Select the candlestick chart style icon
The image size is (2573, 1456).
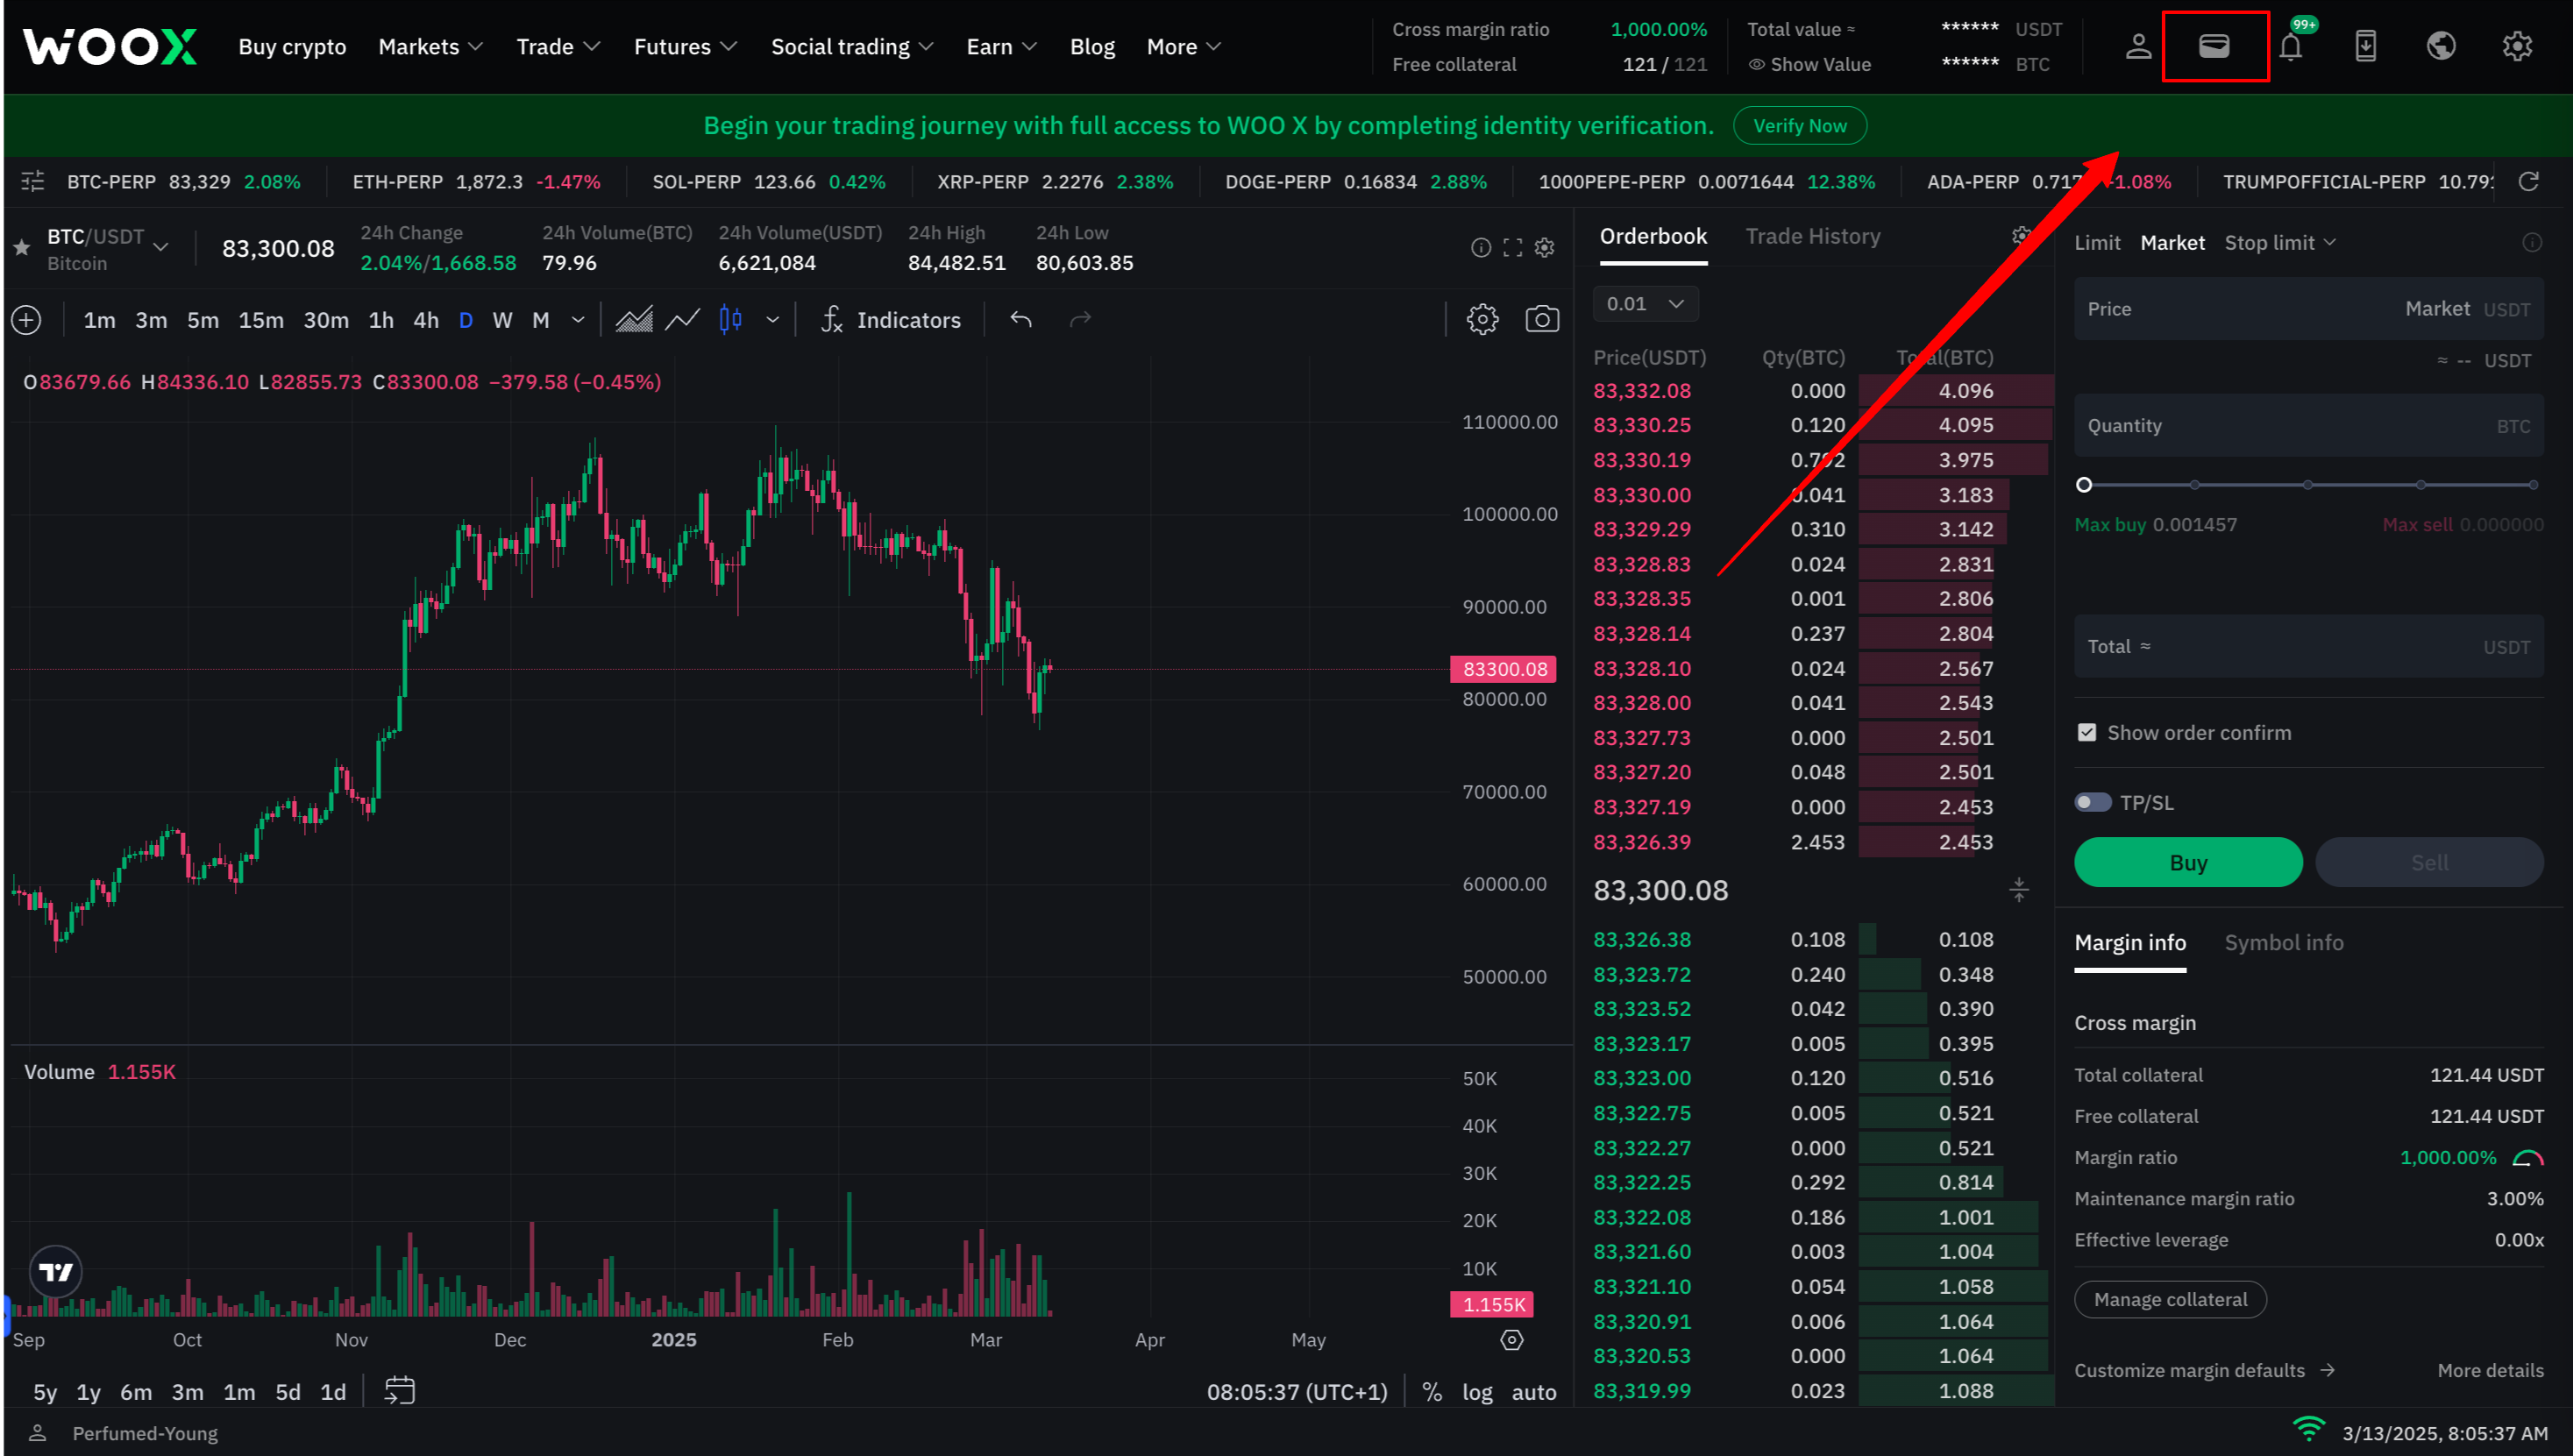(x=731, y=320)
